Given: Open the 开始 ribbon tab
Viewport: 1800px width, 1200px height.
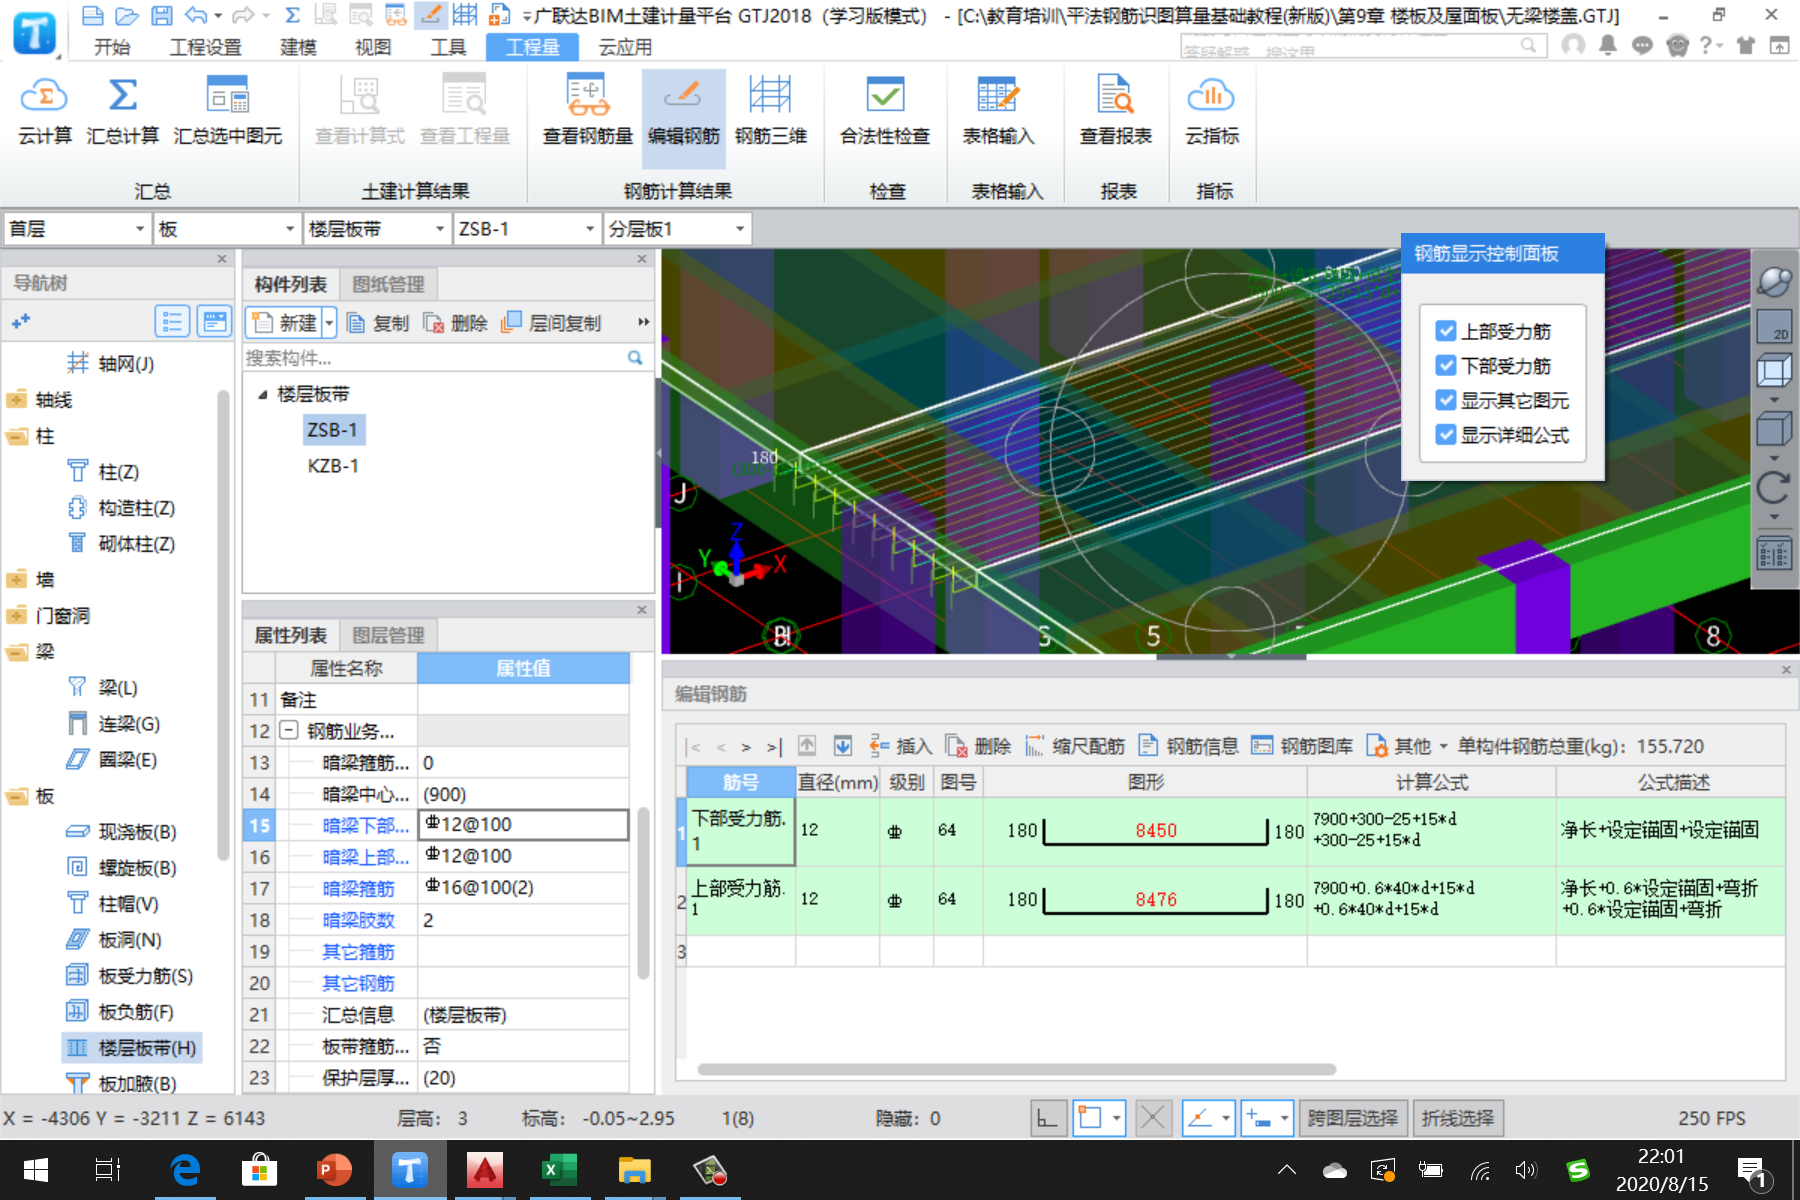Looking at the screenshot, I should pos(112,47).
